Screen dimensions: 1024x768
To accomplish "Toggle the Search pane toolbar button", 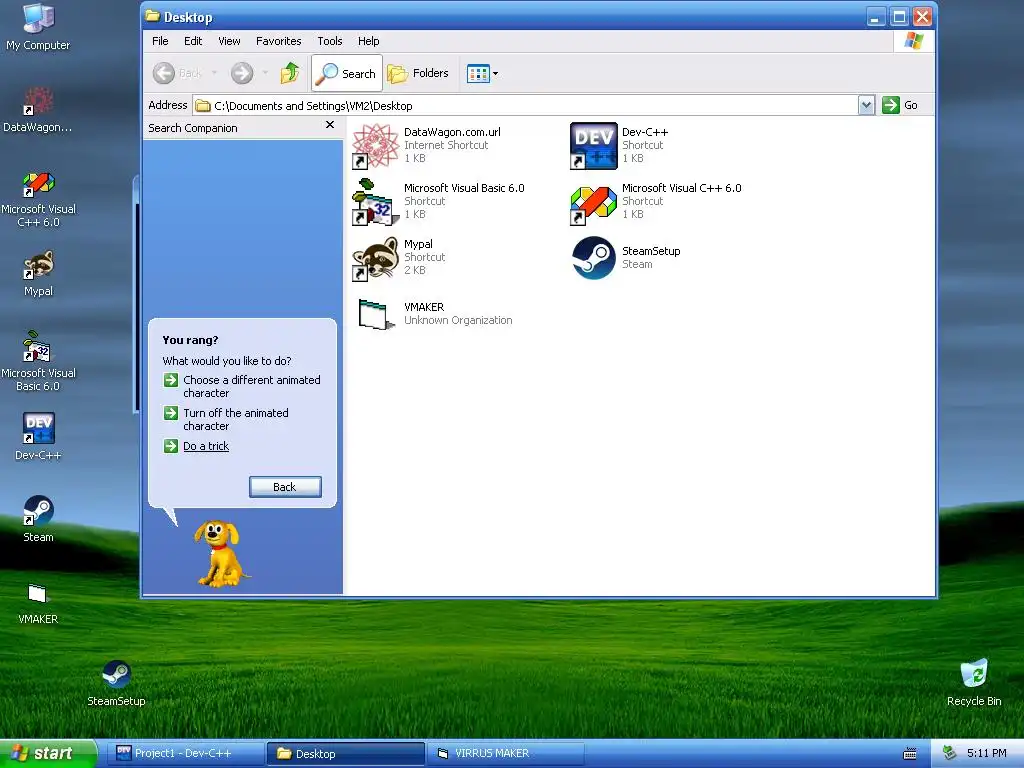I will point(346,73).
